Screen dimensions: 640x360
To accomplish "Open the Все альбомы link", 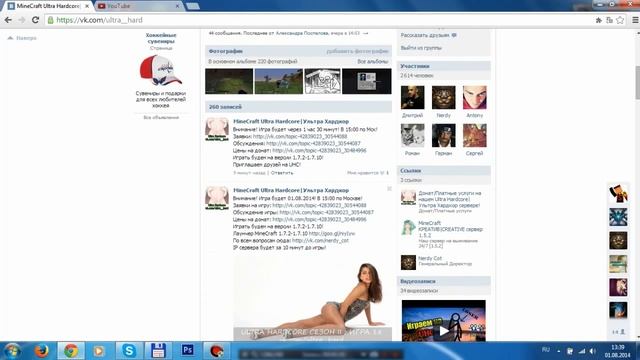I will point(373,61).
